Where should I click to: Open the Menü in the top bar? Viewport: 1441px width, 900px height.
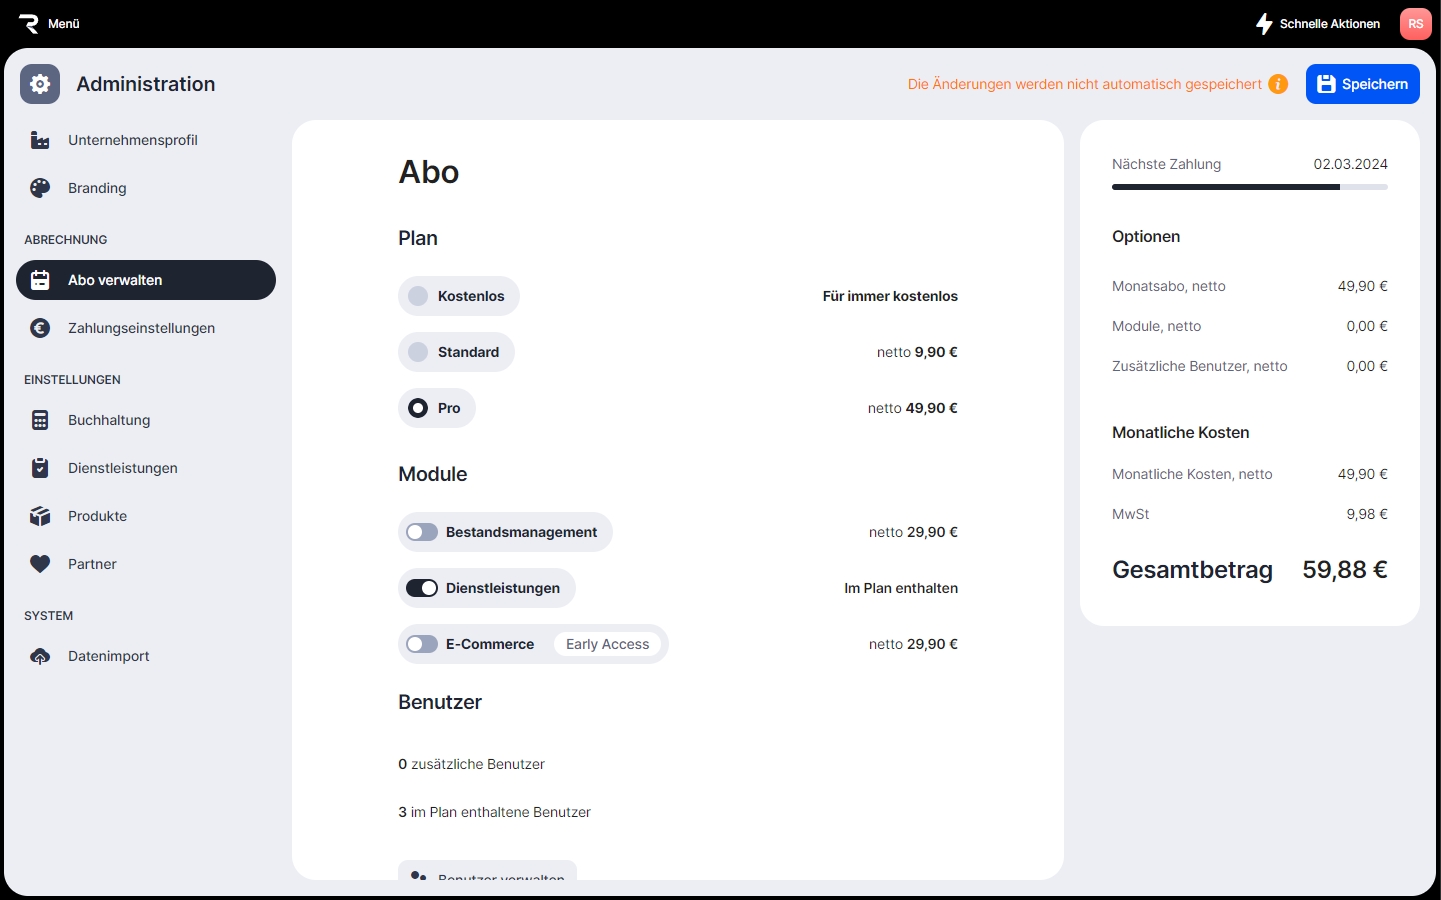tap(50, 23)
